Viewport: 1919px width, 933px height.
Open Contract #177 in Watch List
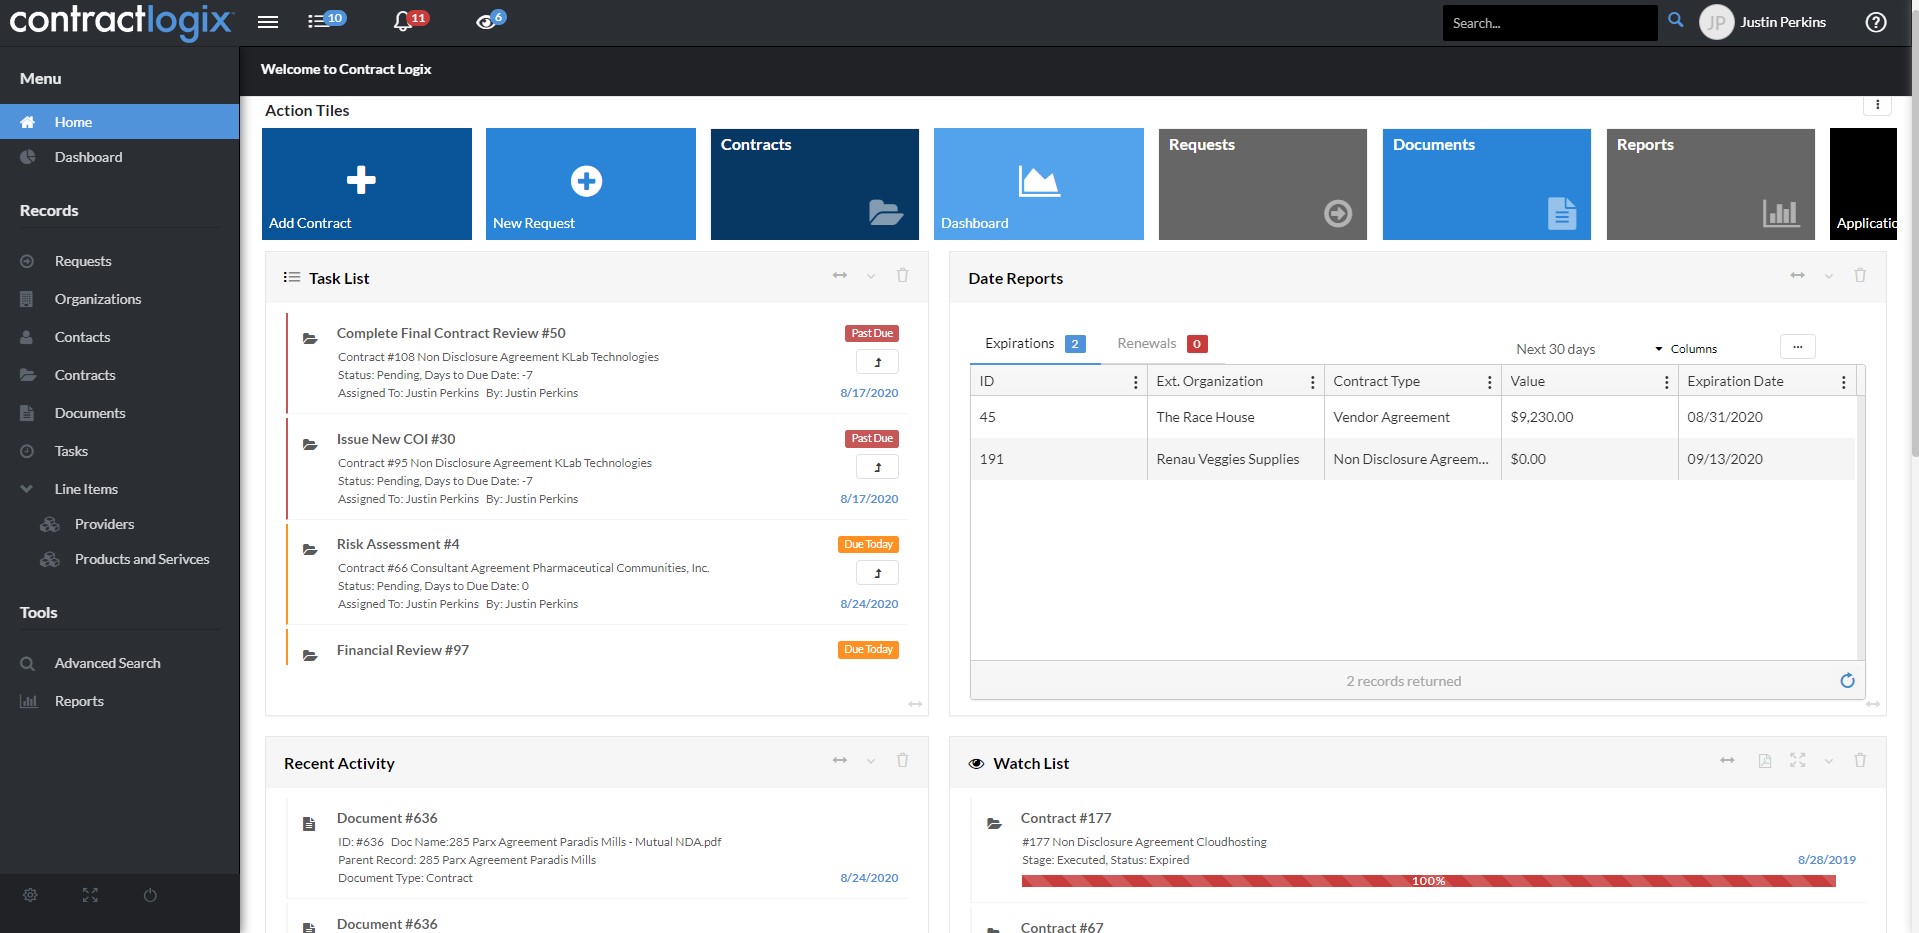click(1066, 818)
